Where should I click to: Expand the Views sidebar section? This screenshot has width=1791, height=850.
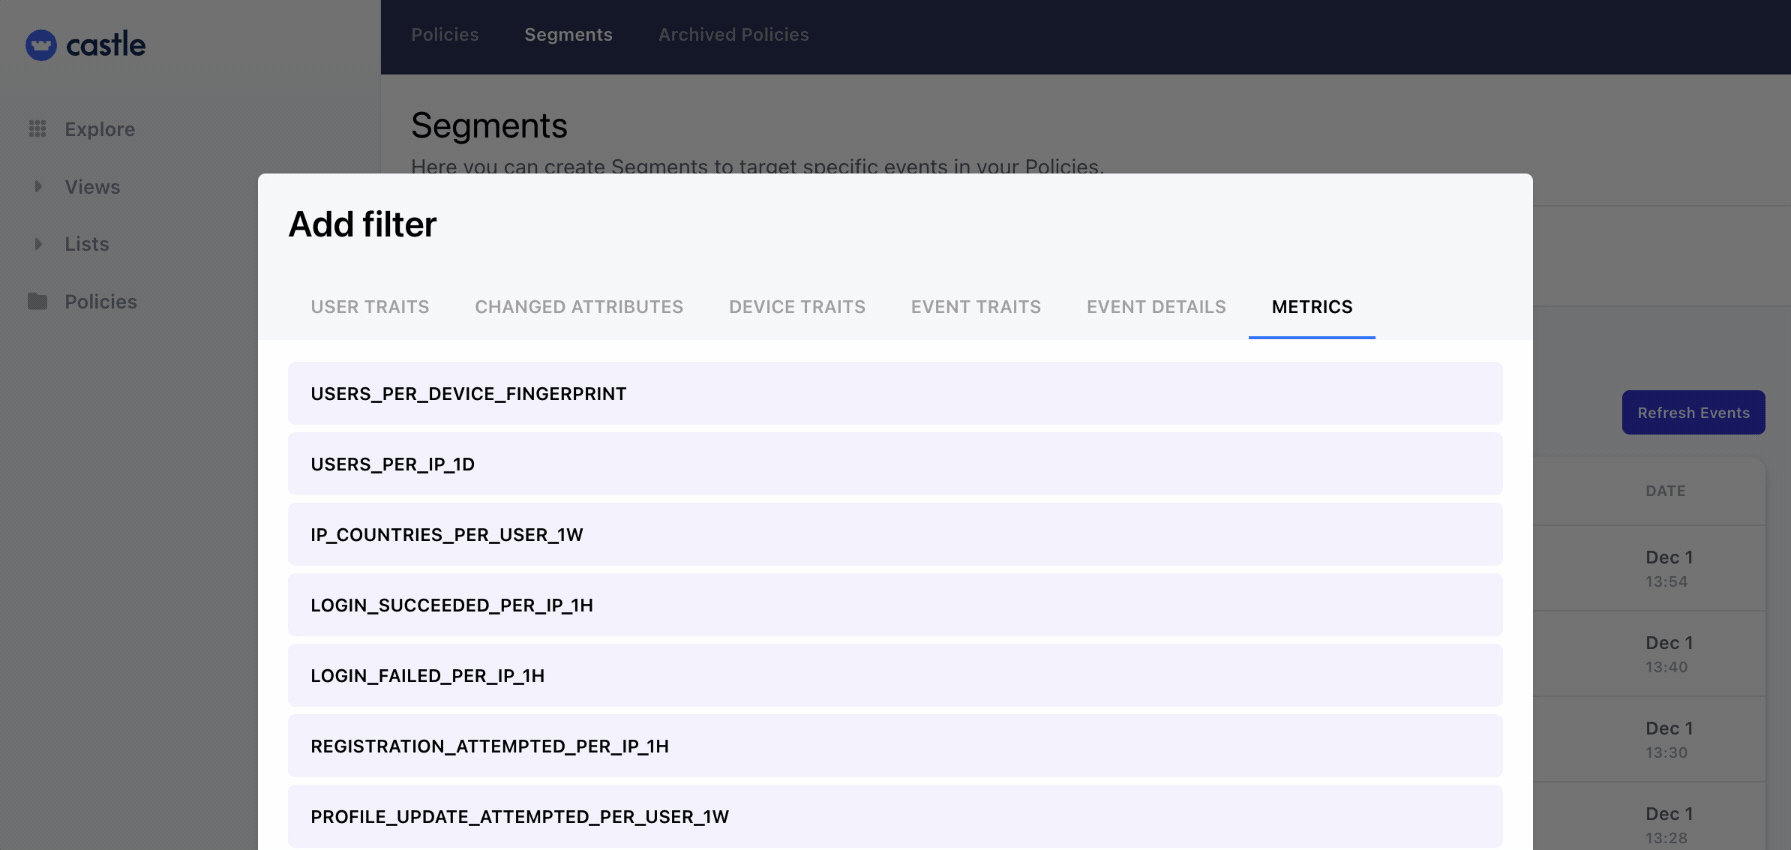[38, 187]
